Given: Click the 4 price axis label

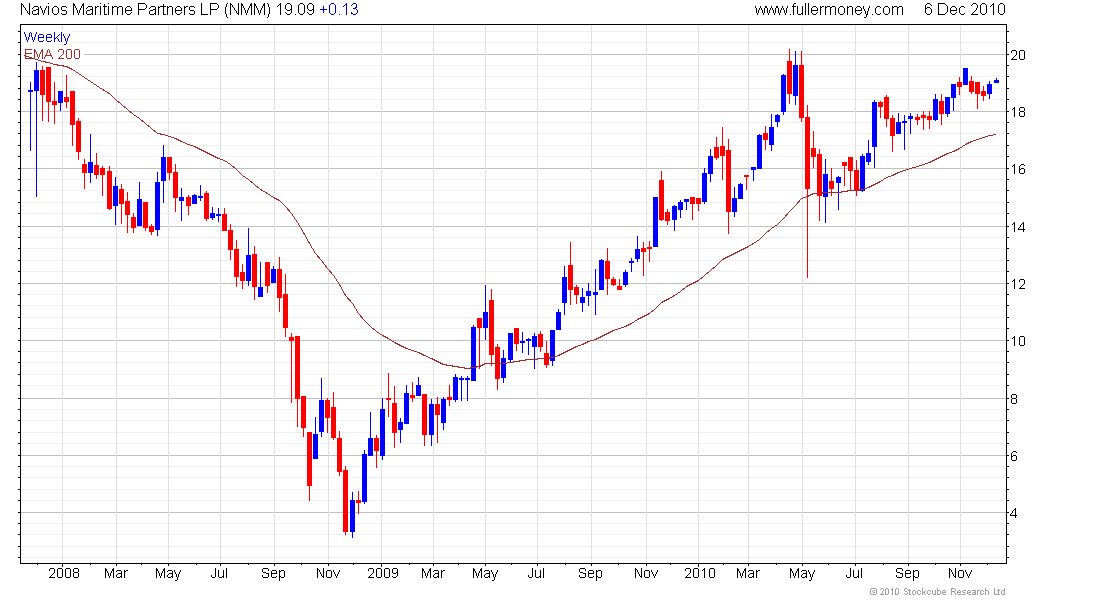Looking at the screenshot, I should [x=1013, y=513].
